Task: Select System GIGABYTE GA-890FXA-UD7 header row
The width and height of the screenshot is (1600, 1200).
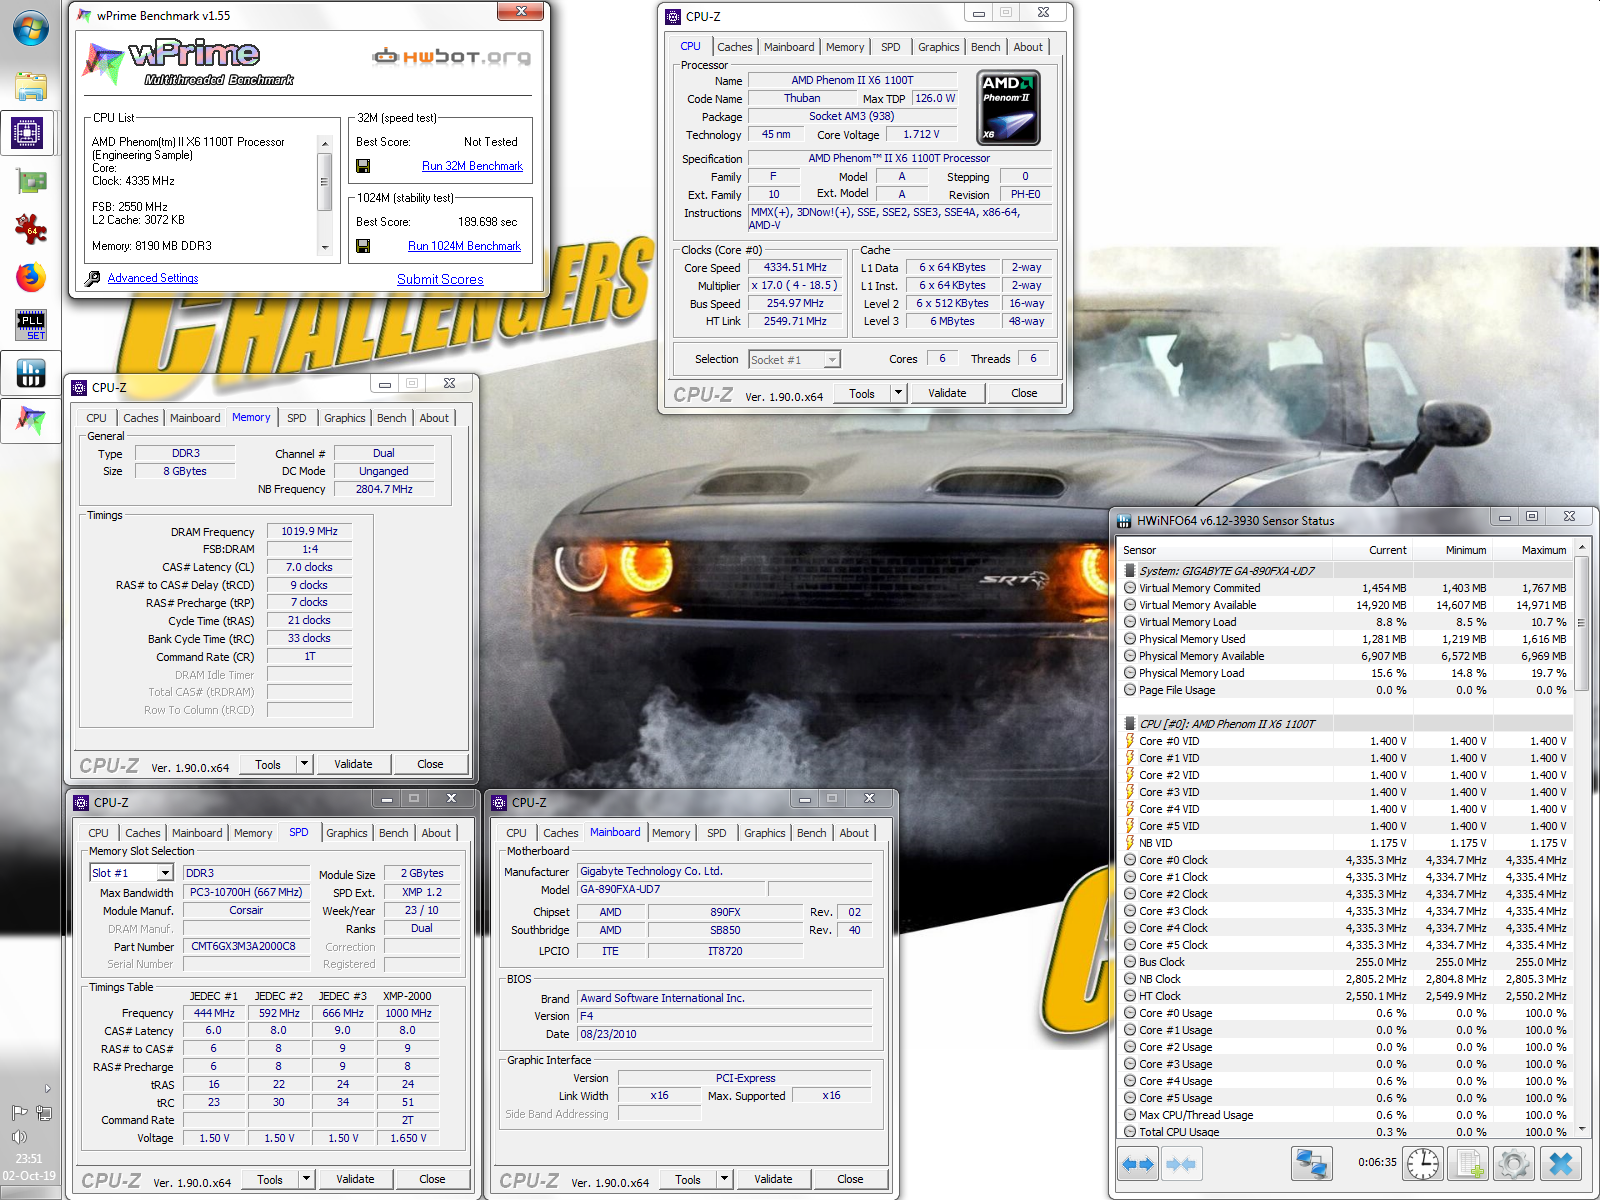Action: coord(1345,571)
